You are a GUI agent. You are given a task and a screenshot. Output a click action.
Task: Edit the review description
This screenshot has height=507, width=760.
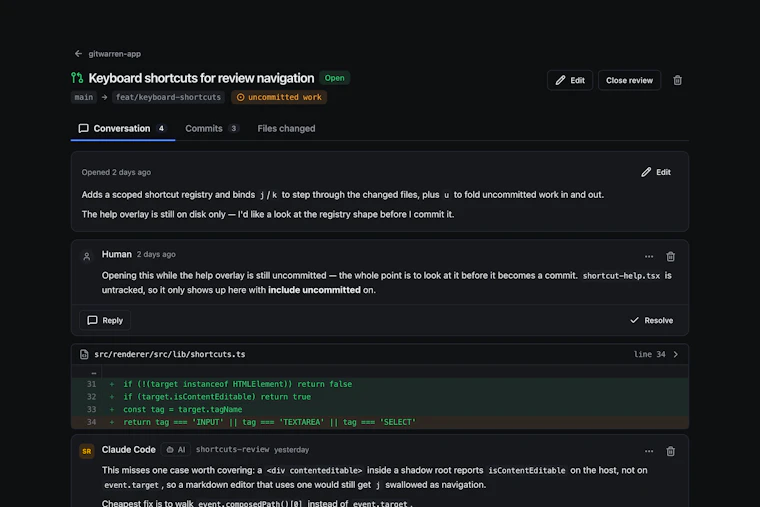656,172
